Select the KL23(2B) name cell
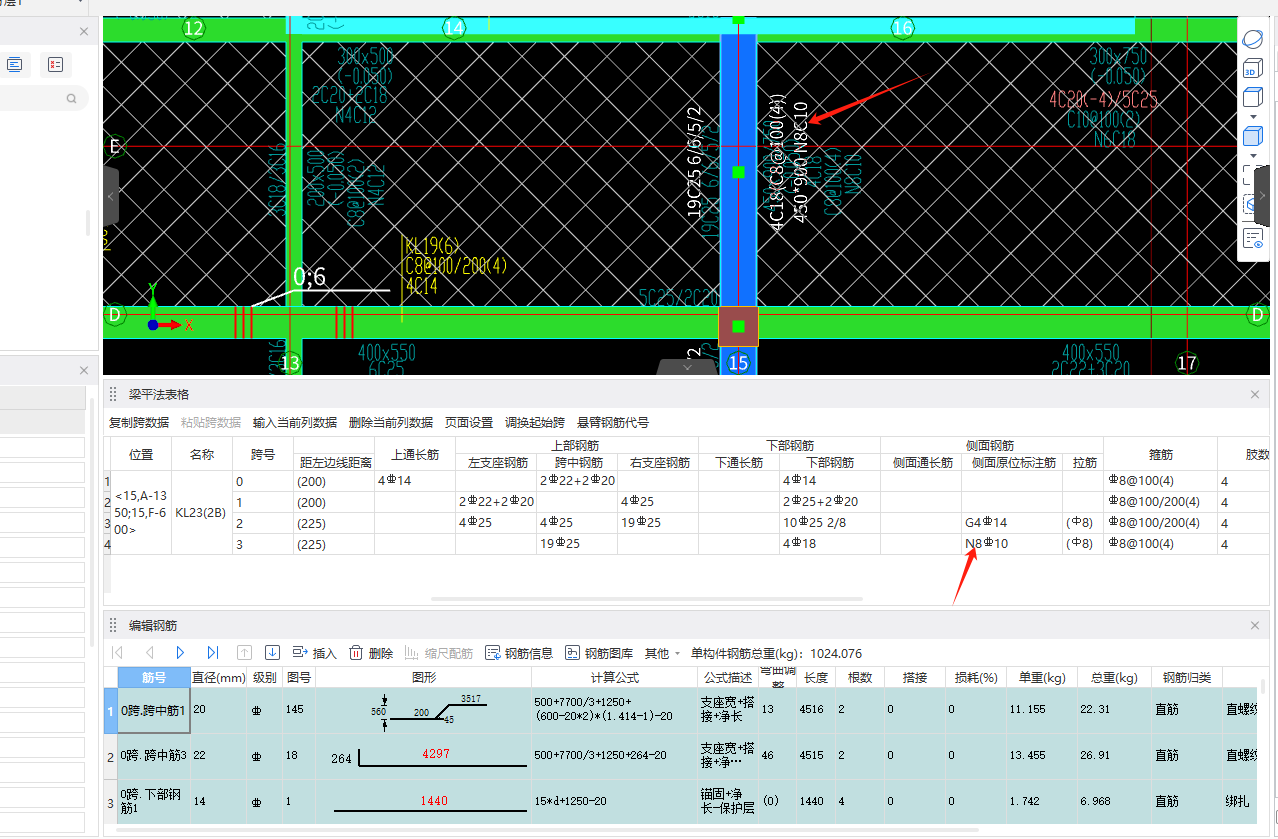This screenshot has width=1278, height=839. pyautogui.click(x=202, y=512)
